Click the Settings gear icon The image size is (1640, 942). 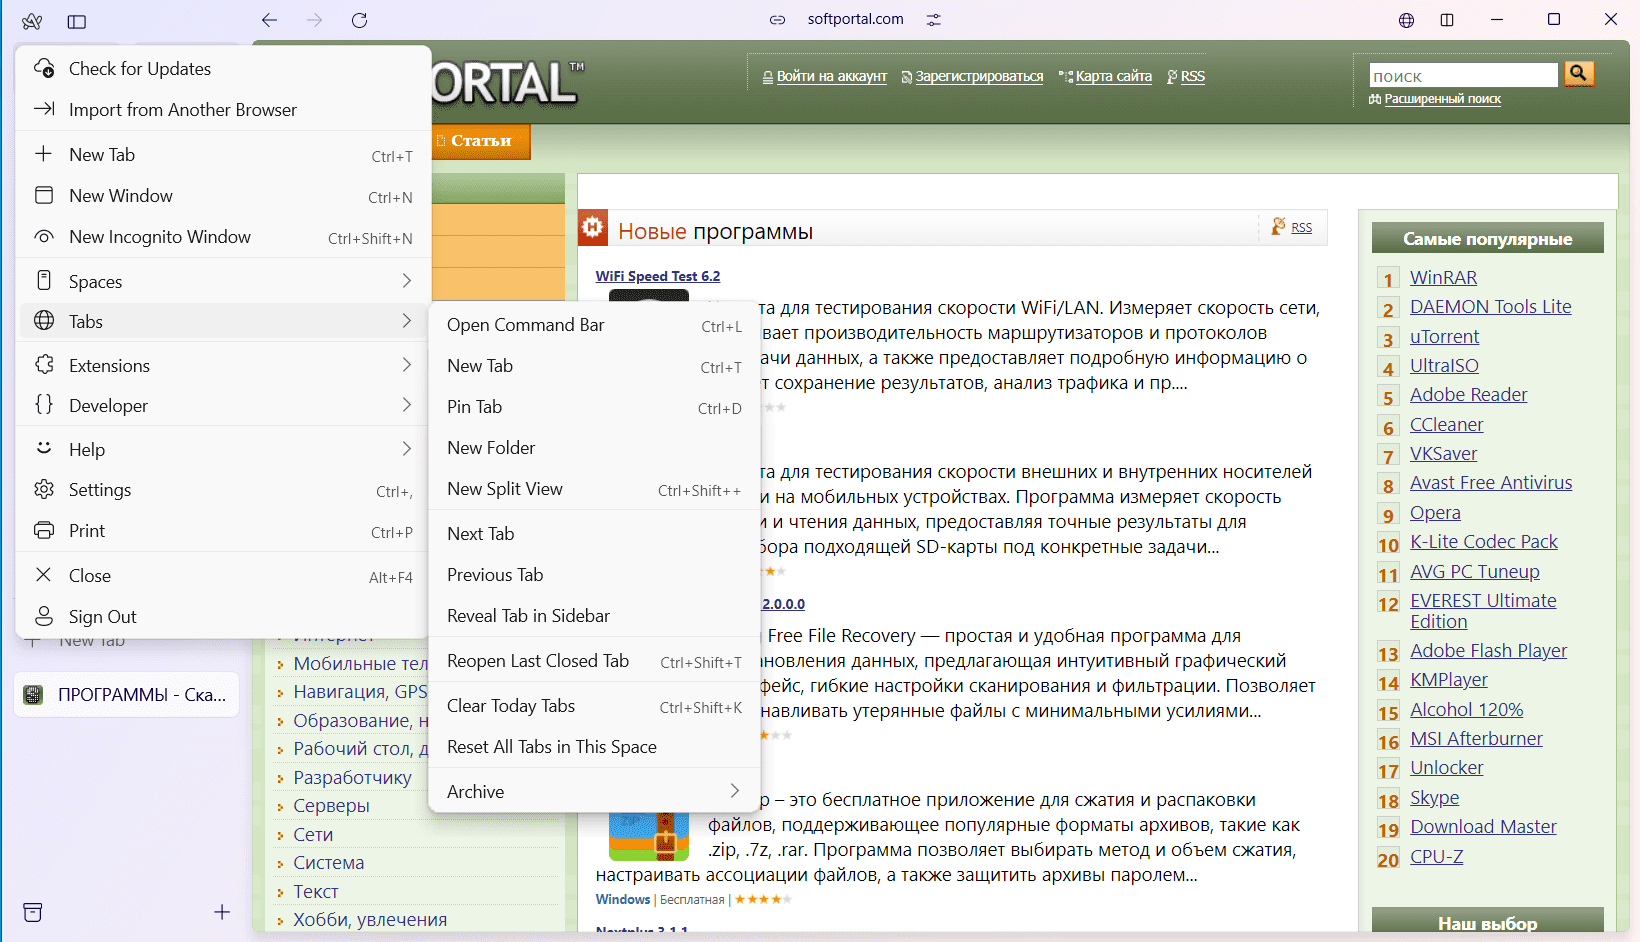pos(44,489)
